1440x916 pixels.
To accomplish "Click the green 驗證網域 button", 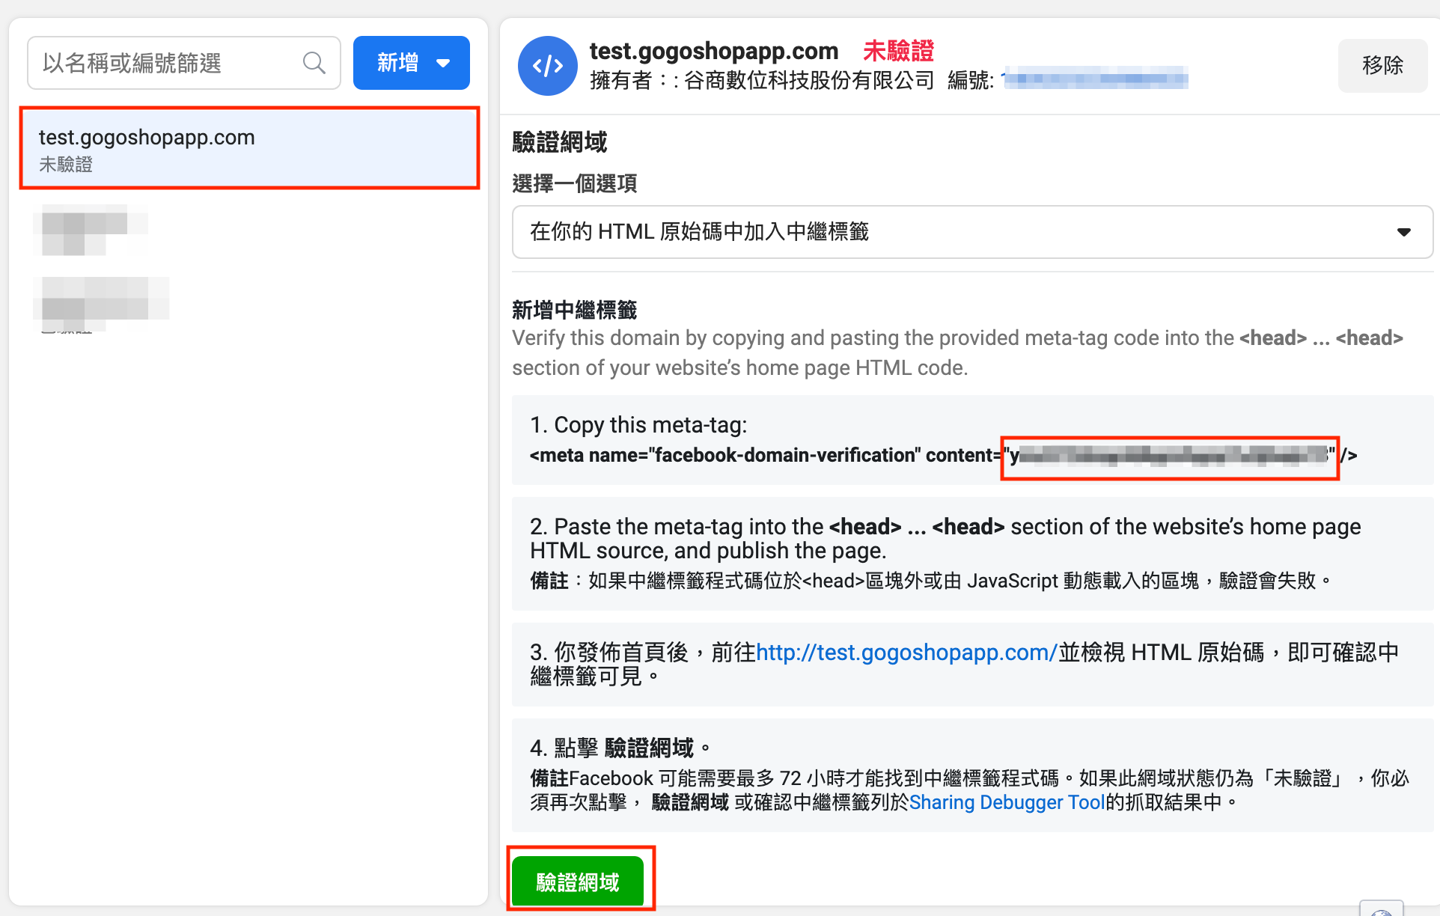I will tap(578, 881).
